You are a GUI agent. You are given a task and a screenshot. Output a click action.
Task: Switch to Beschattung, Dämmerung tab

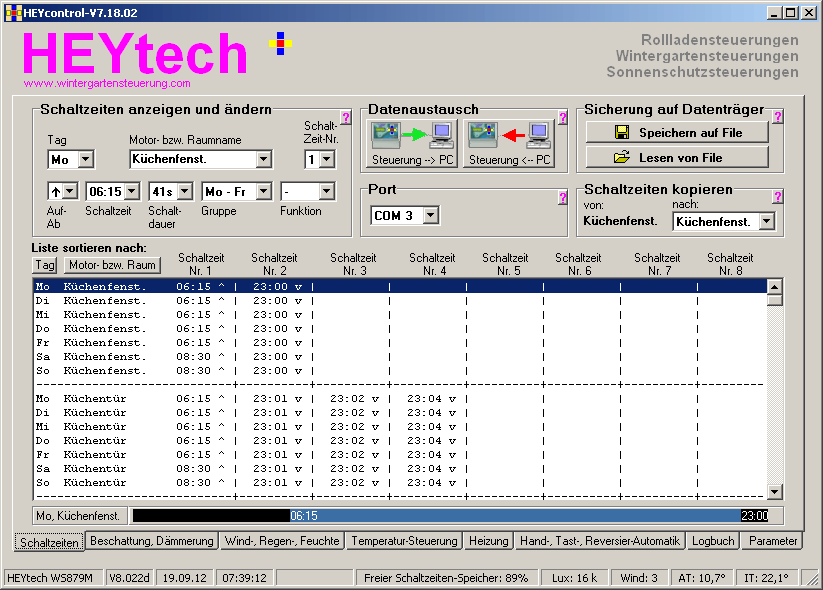pos(152,541)
